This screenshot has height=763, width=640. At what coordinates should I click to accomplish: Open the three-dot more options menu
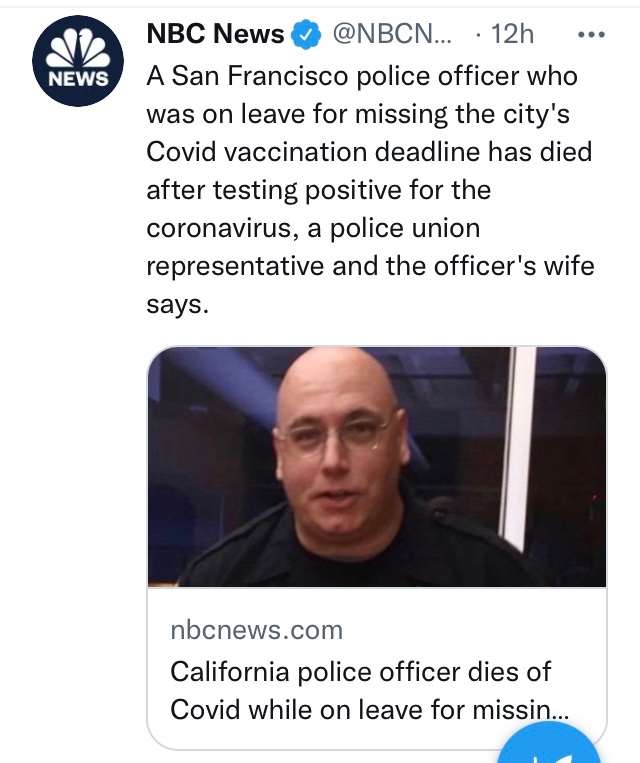click(592, 34)
